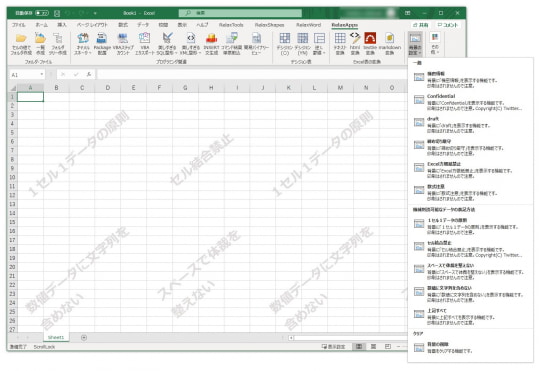The width and height of the screenshot is (540, 371).
Task: Select the 背景の削除 clear menu item
Action: pos(470,347)
